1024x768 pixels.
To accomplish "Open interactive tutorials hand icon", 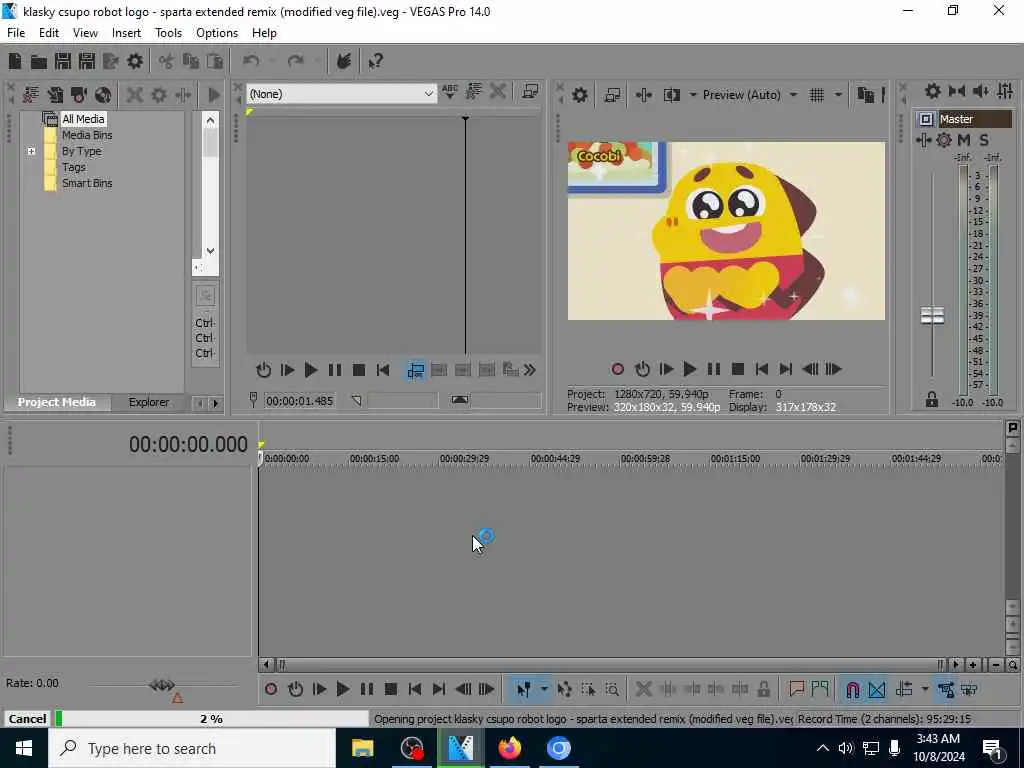I will (x=344, y=61).
